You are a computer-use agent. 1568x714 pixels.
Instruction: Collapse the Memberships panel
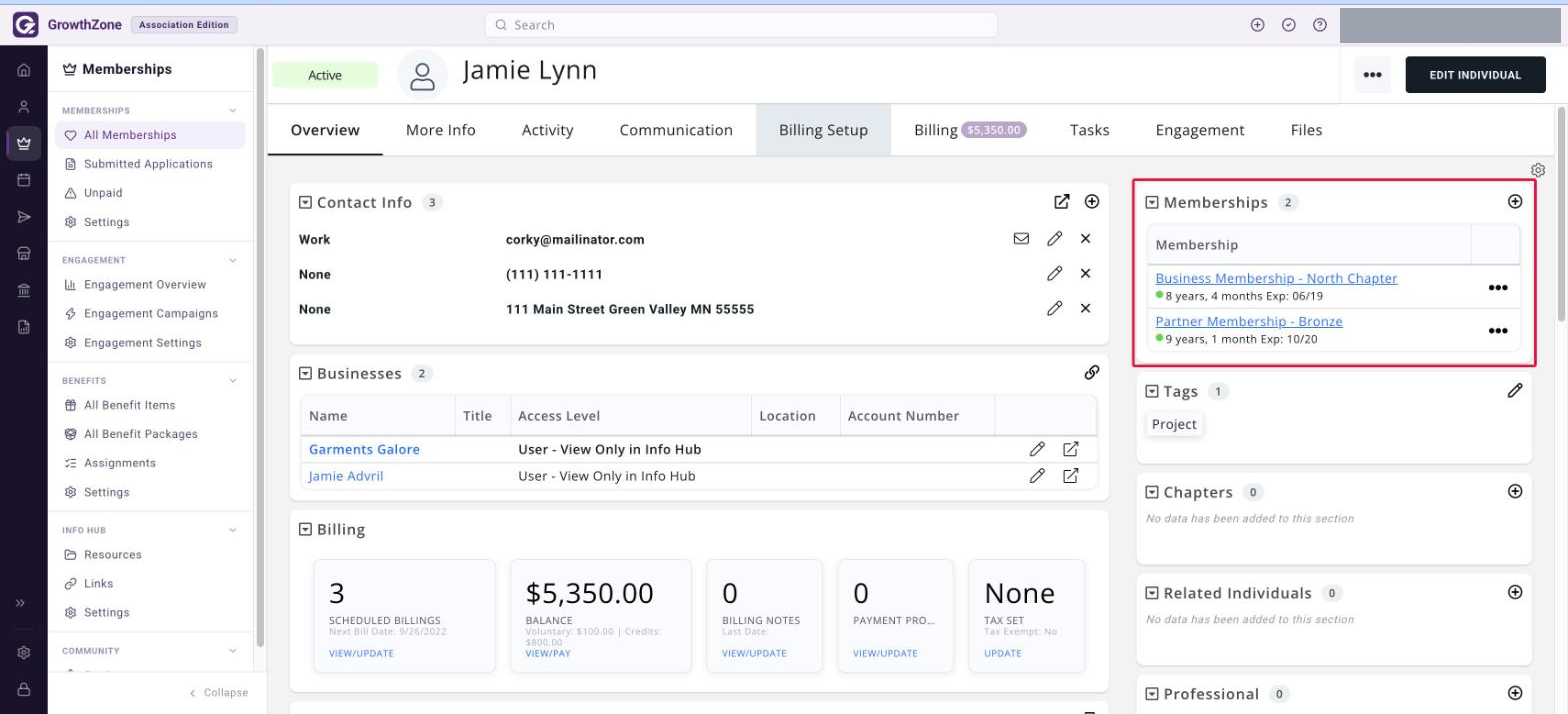click(1152, 202)
